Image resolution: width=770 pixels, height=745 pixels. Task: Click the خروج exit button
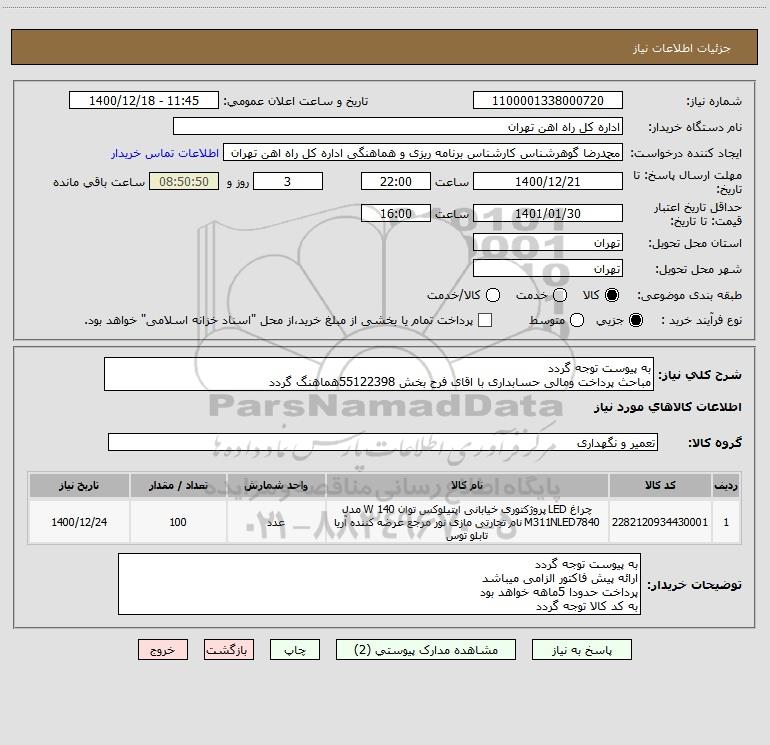[x=163, y=650]
